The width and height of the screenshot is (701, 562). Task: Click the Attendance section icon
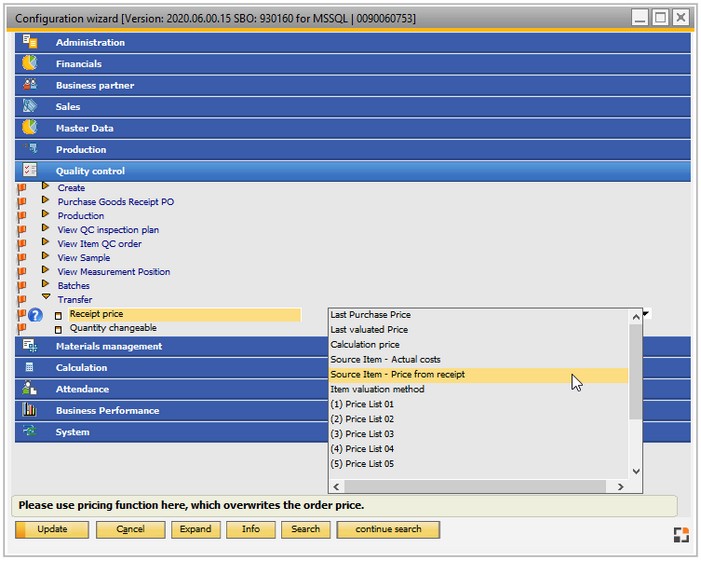[30, 389]
